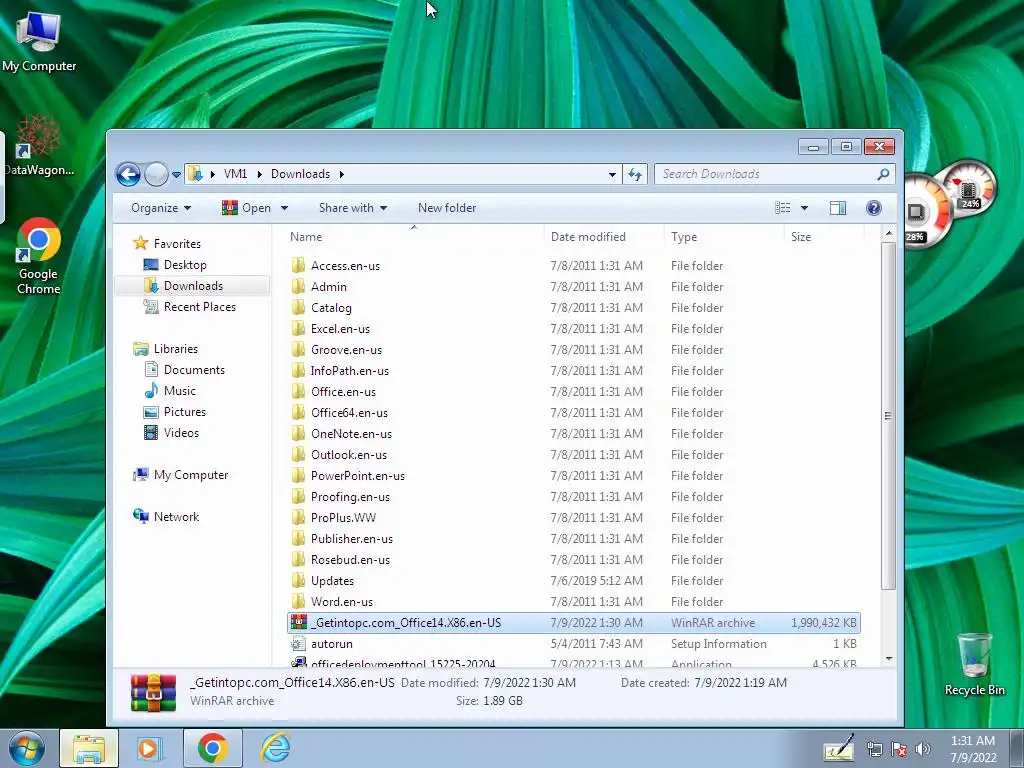Viewport: 1024px width, 768px height.
Task: Open Windows Media Player from the taskbar
Action: click(x=148, y=748)
